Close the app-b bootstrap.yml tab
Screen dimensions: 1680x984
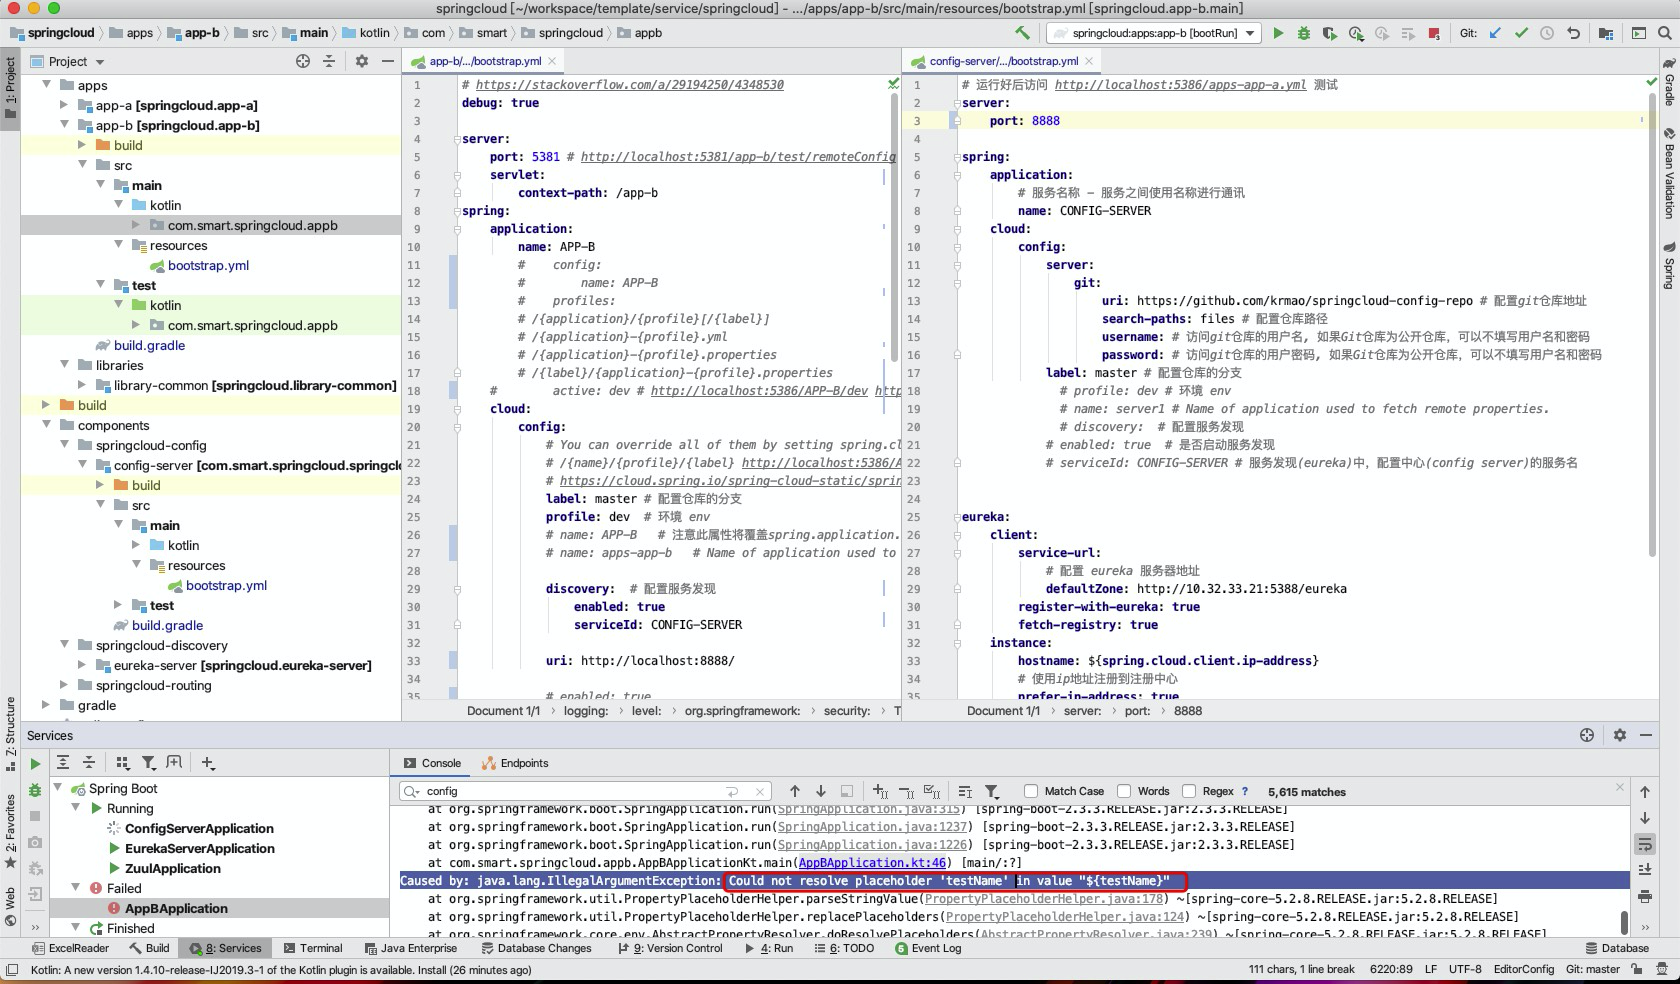552,61
